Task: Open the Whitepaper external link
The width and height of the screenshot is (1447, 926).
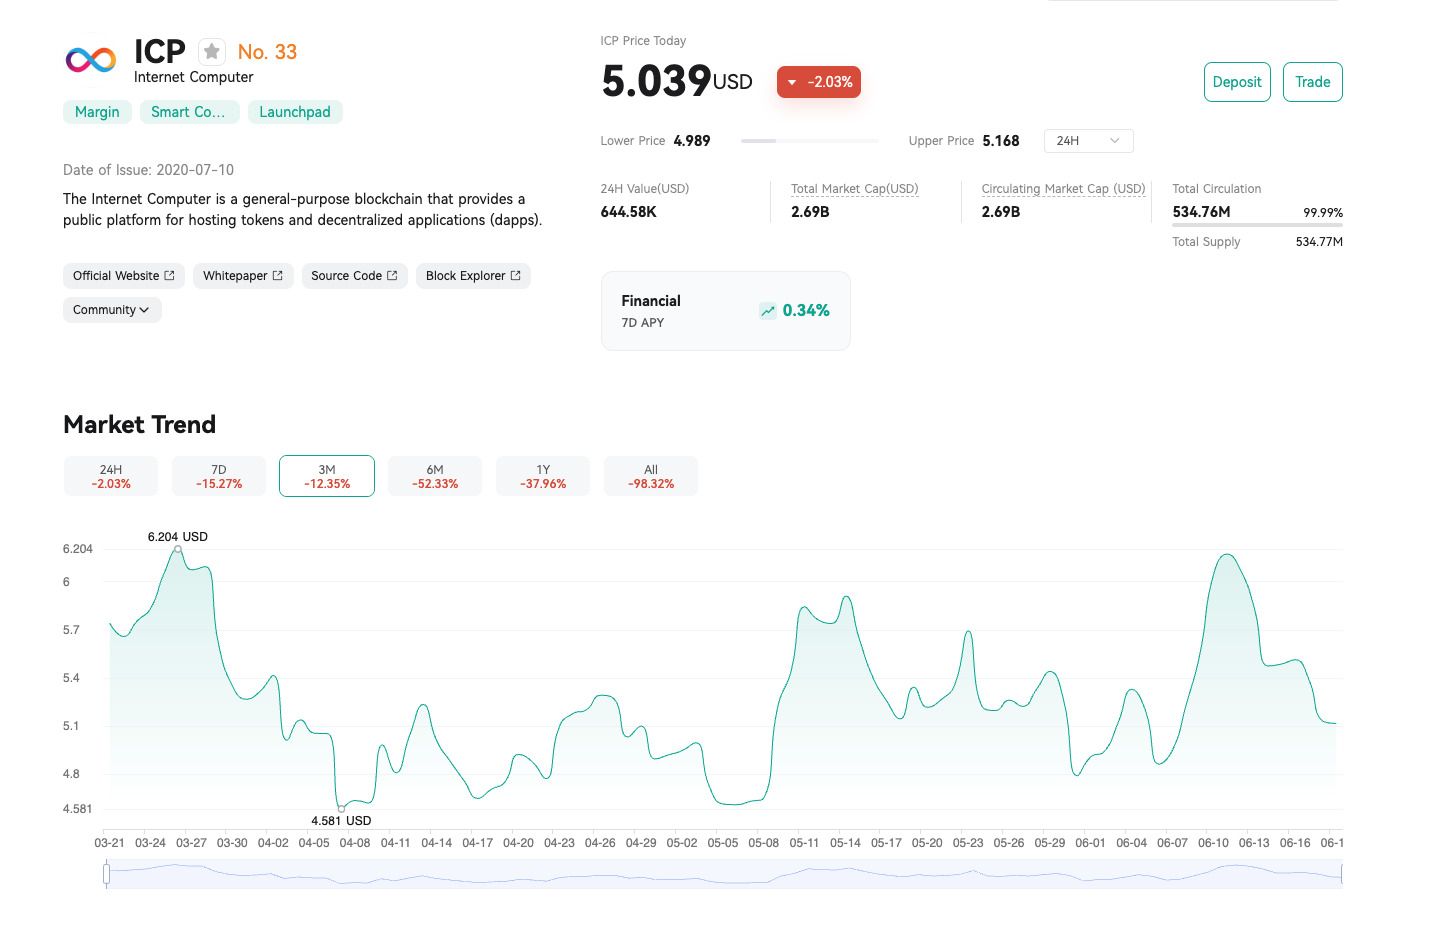Action: (243, 276)
